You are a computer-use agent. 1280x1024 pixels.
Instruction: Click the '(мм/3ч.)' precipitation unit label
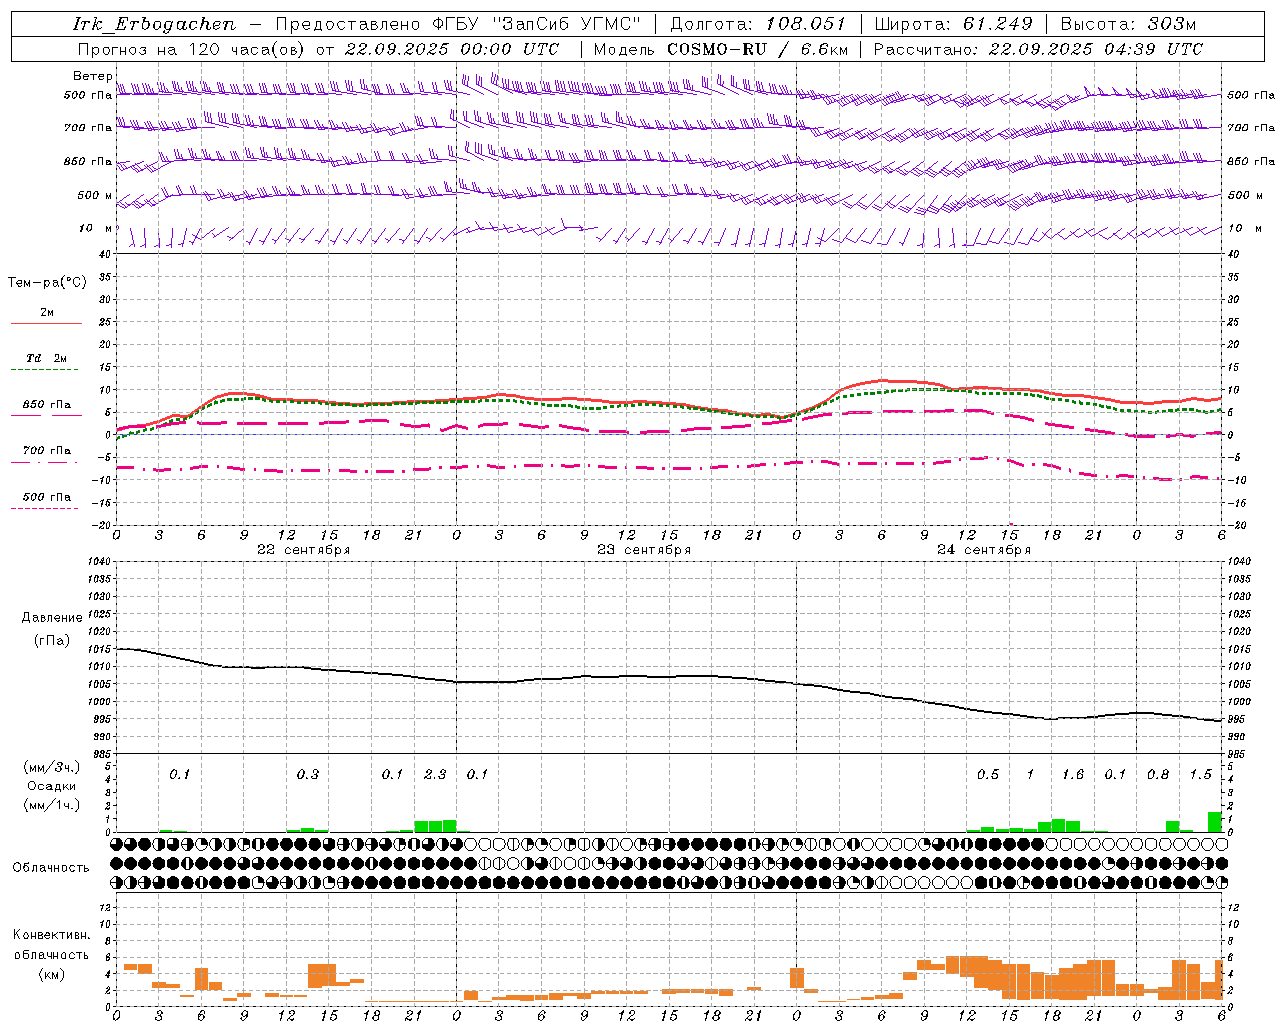pyautogui.click(x=50, y=767)
